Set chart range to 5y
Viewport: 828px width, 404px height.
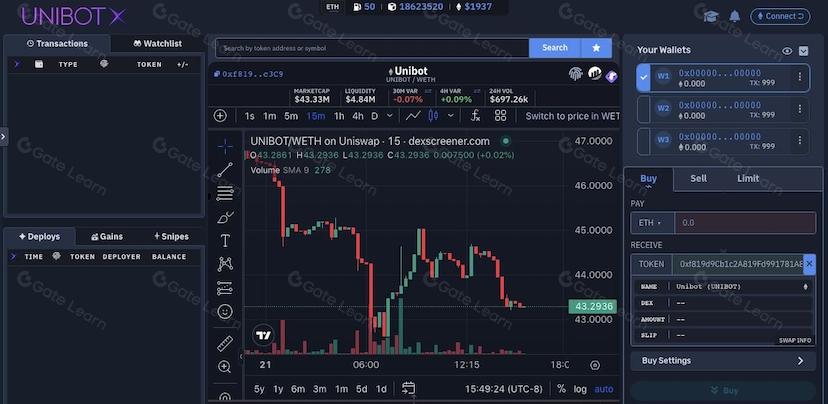pyautogui.click(x=259, y=389)
